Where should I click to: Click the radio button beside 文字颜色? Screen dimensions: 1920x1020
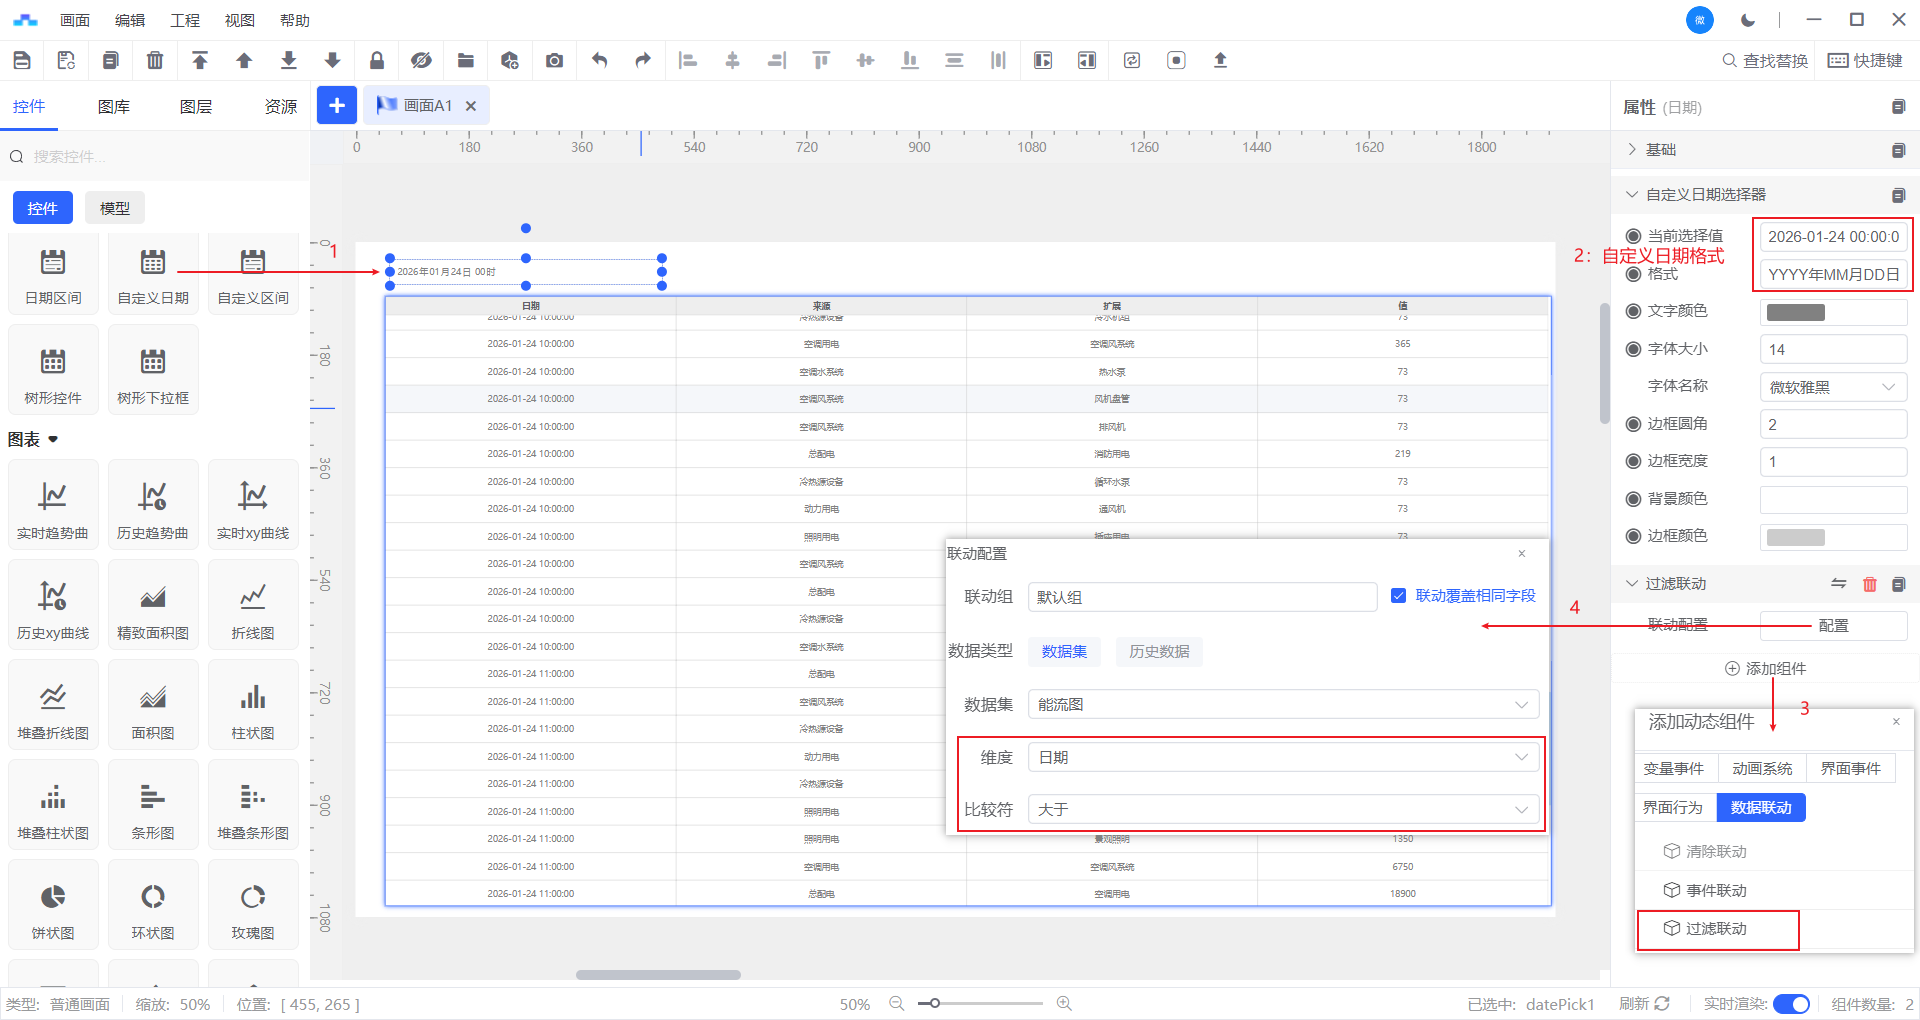point(1633,311)
